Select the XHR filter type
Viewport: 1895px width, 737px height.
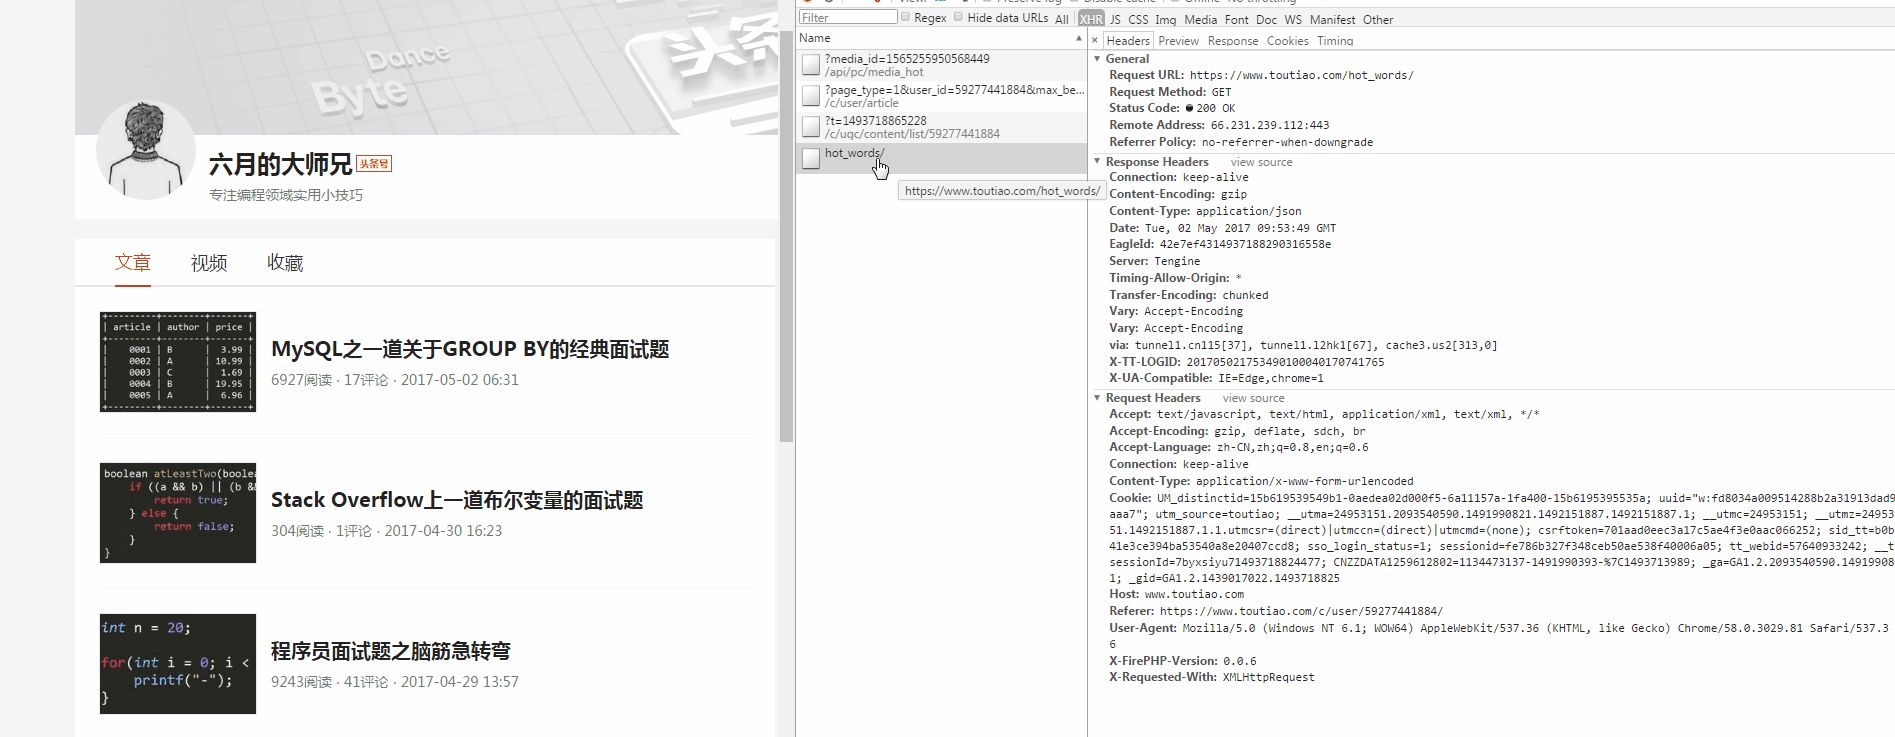(1091, 19)
